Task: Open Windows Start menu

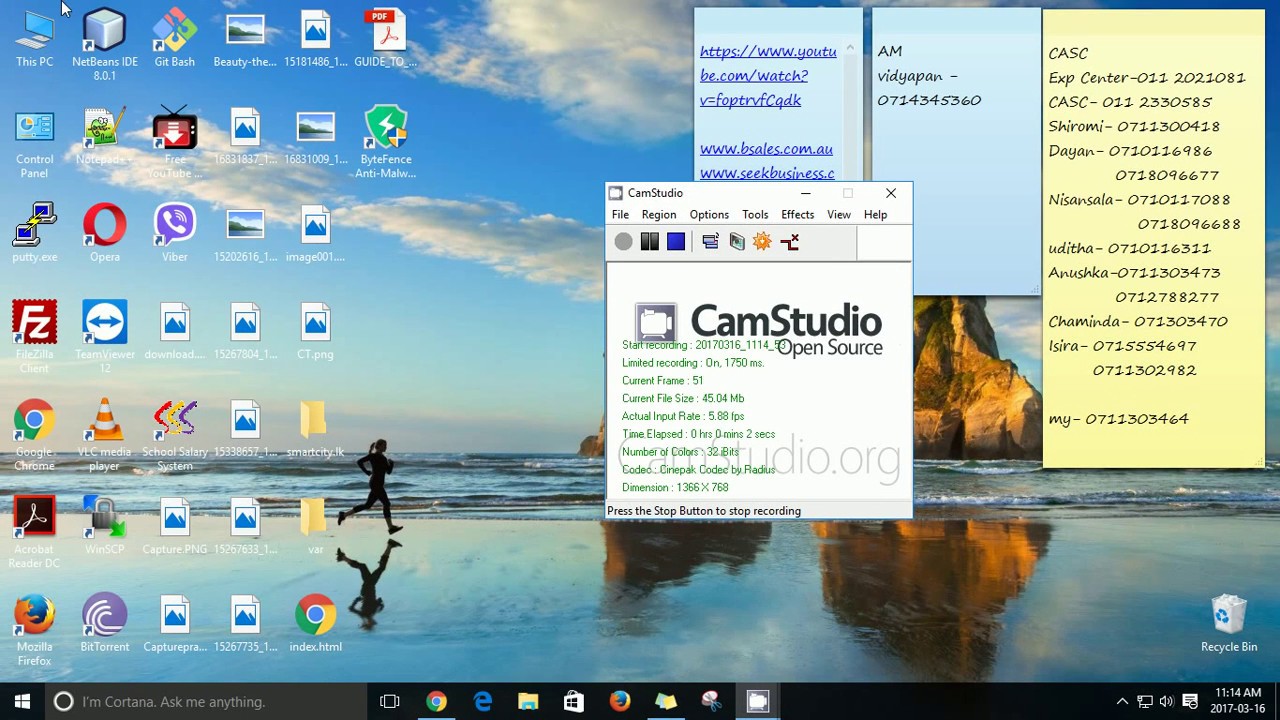Action: (x=23, y=702)
